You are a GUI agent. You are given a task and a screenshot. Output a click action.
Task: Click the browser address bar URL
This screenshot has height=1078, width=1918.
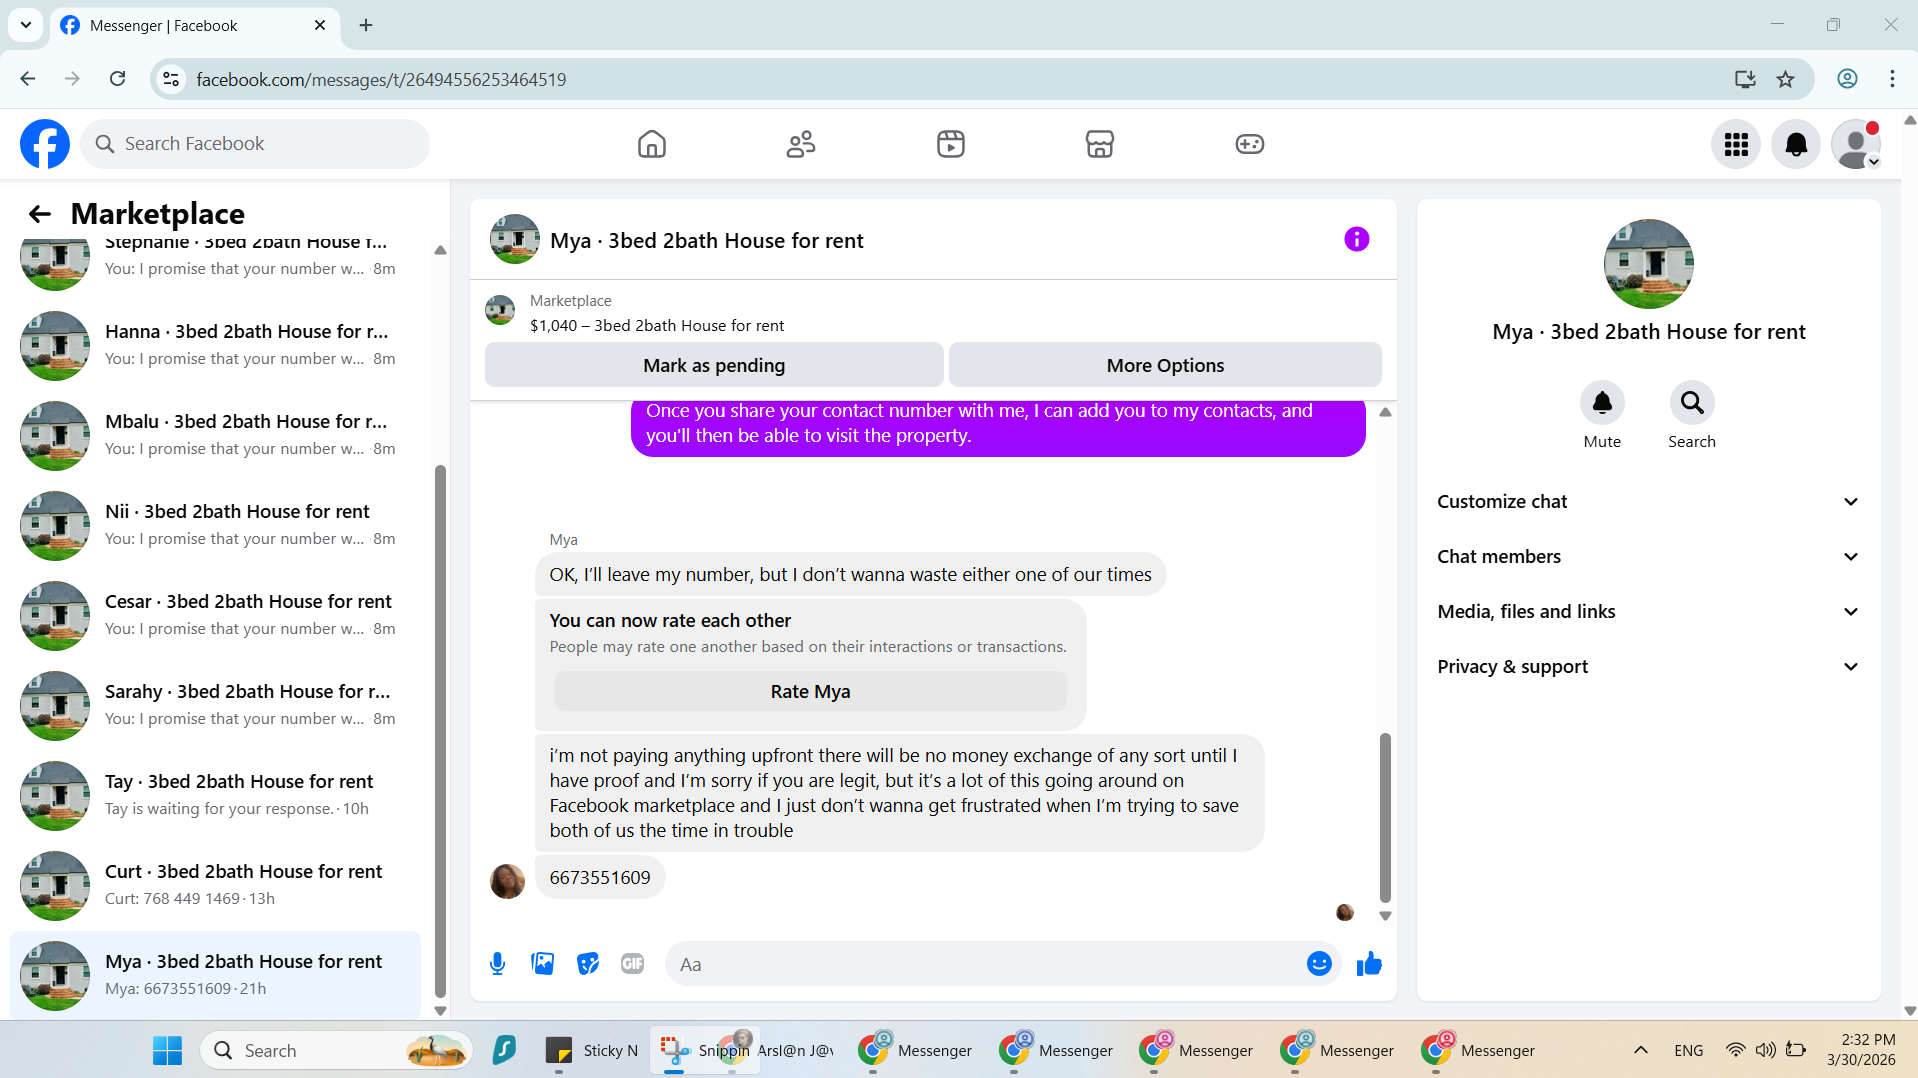(381, 79)
